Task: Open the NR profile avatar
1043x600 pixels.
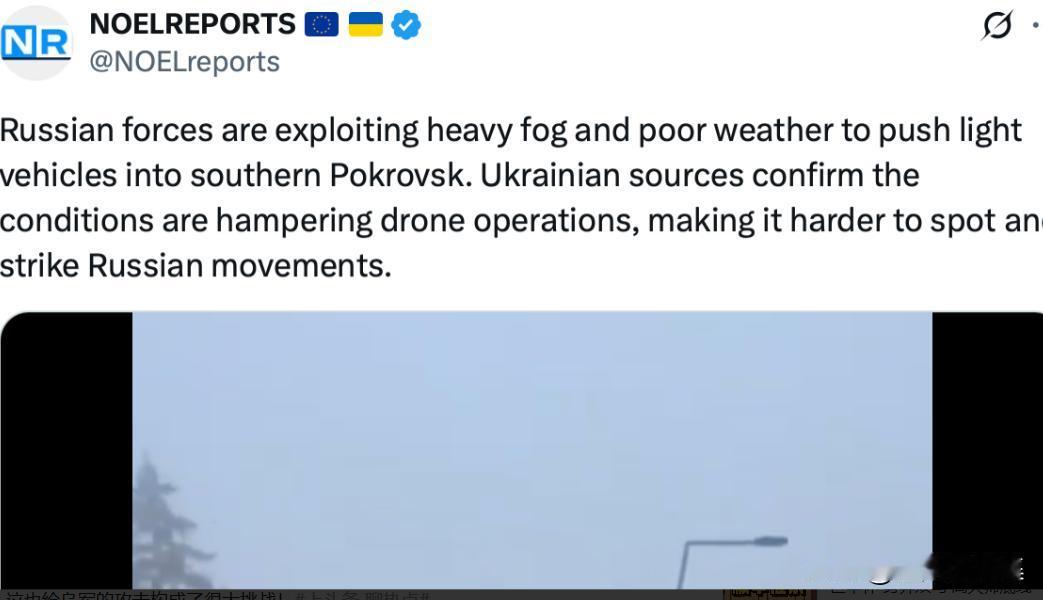Action: [35, 43]
